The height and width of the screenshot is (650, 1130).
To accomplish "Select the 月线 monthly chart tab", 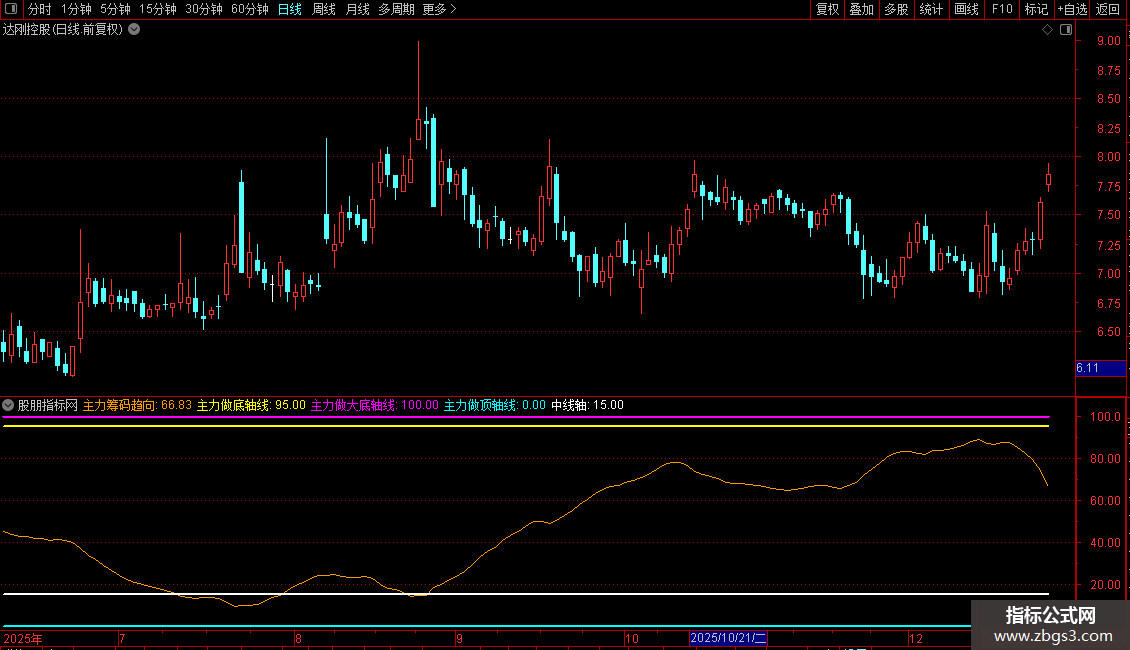I will (357, 10).
